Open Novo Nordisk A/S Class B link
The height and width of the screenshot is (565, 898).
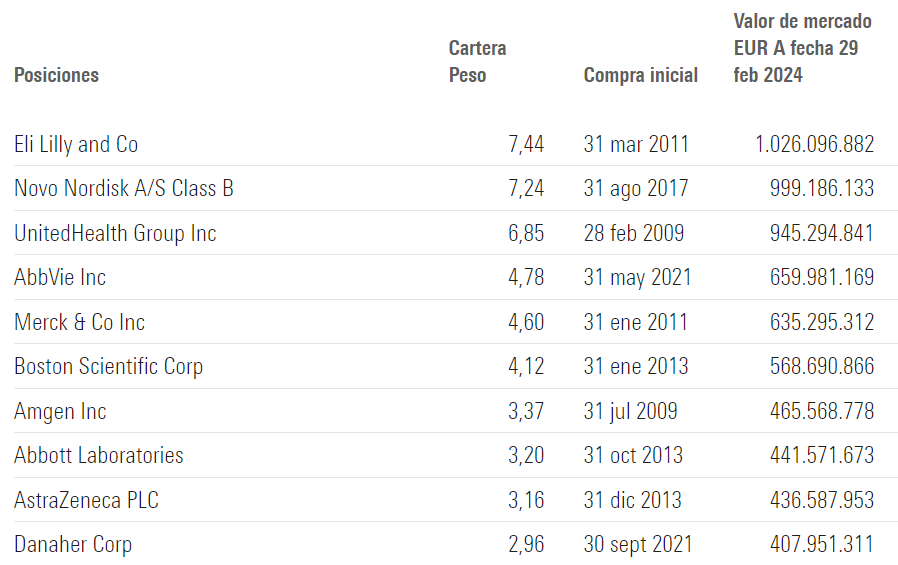[x=124, y=188]
